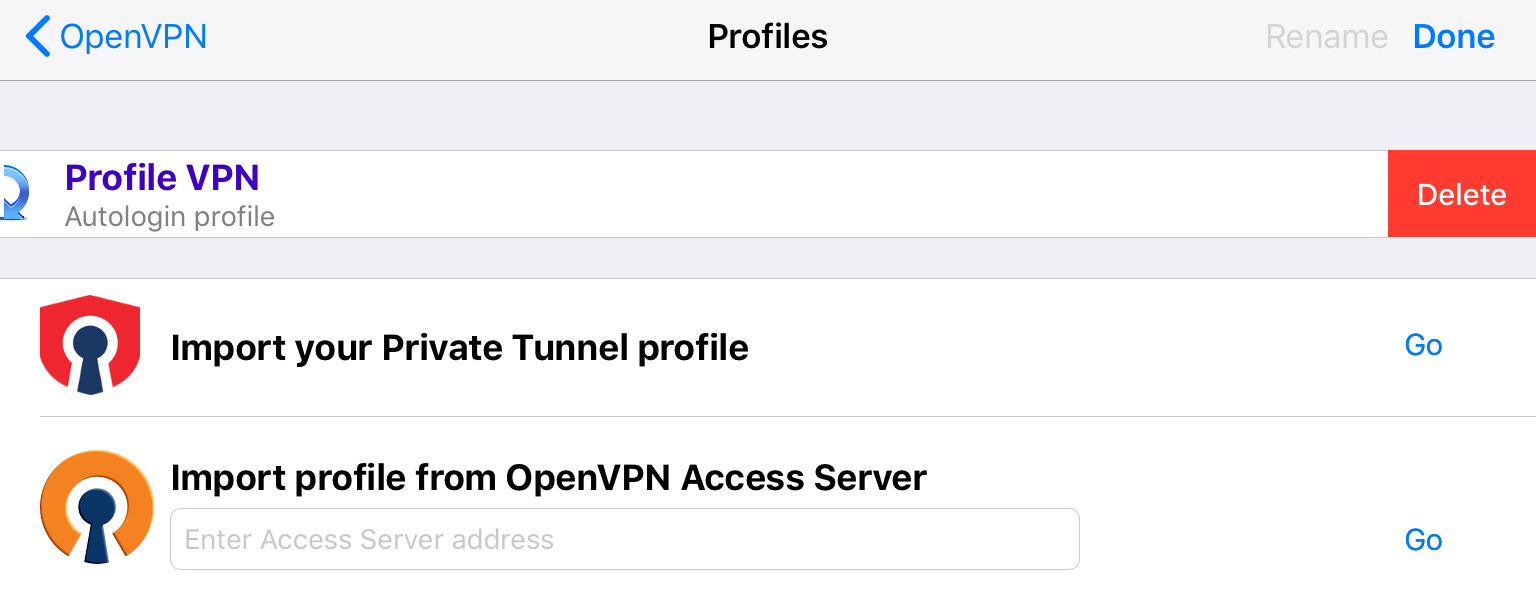The image size is (1536, 596).
Task: Go back via the OpenVPN label
Action: click(133, 37)
